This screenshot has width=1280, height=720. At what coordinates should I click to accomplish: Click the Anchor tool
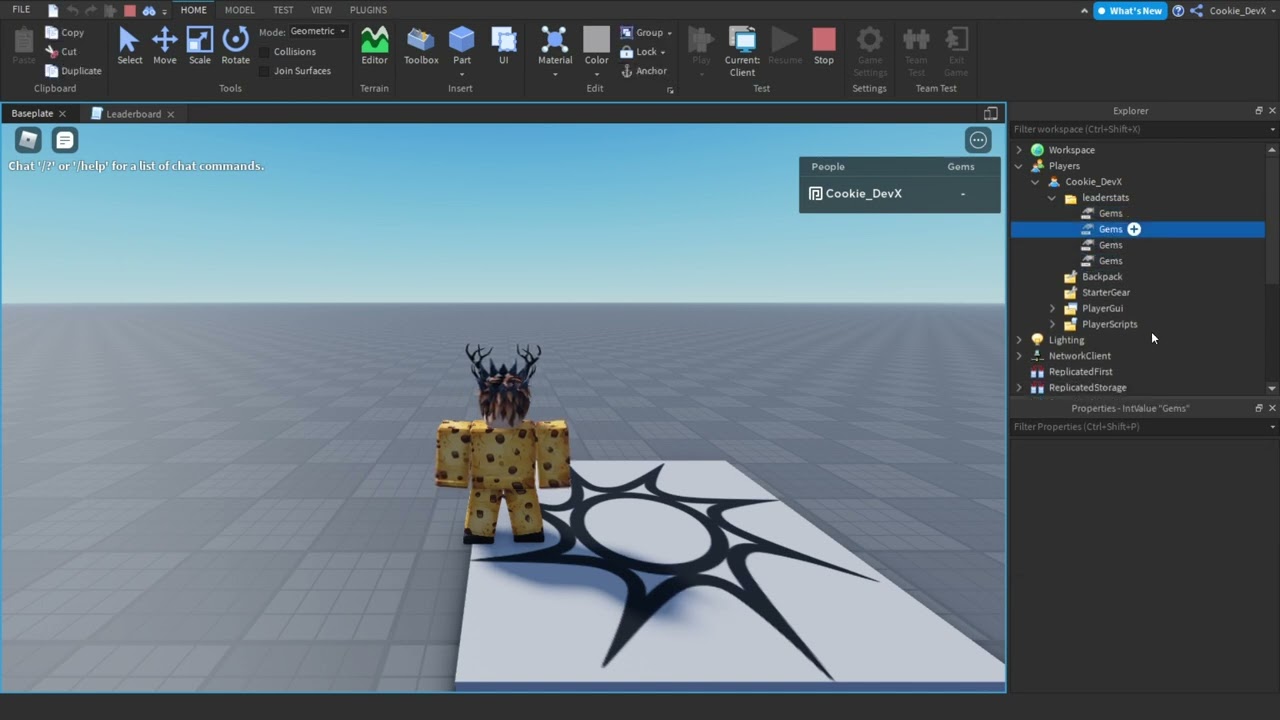pos(644,71)
